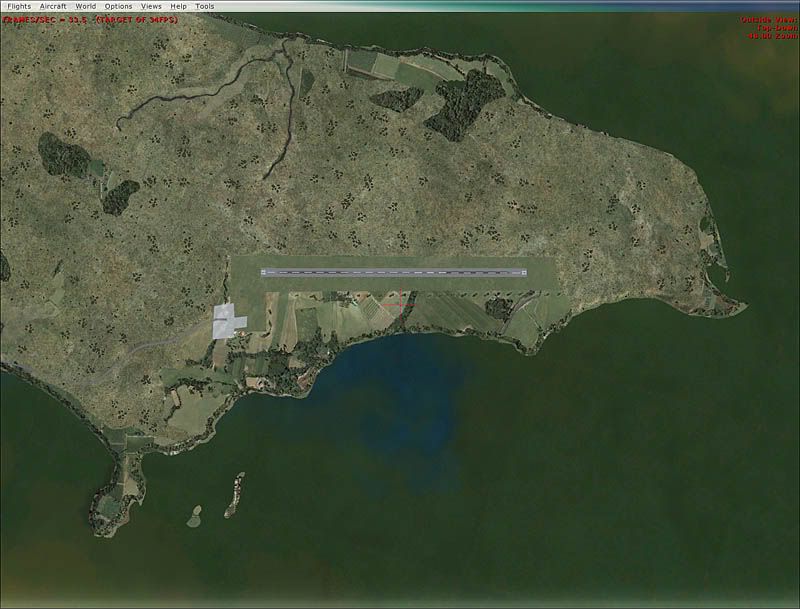Viewport: 800px width, 609px height.
Task: Click the small round offshore island
Action: [194, 513]
